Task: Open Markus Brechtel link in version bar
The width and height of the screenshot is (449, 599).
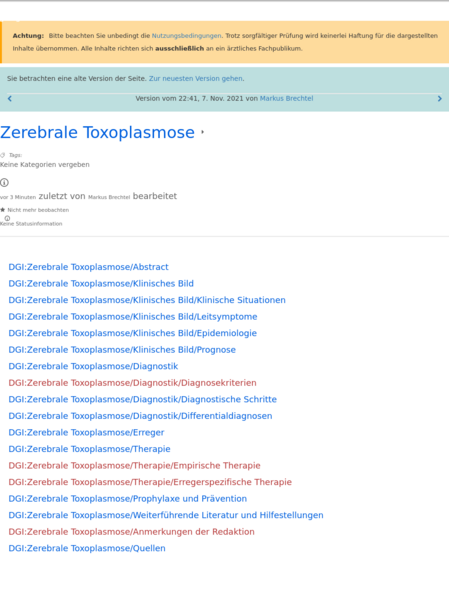Action: [286, 98]
